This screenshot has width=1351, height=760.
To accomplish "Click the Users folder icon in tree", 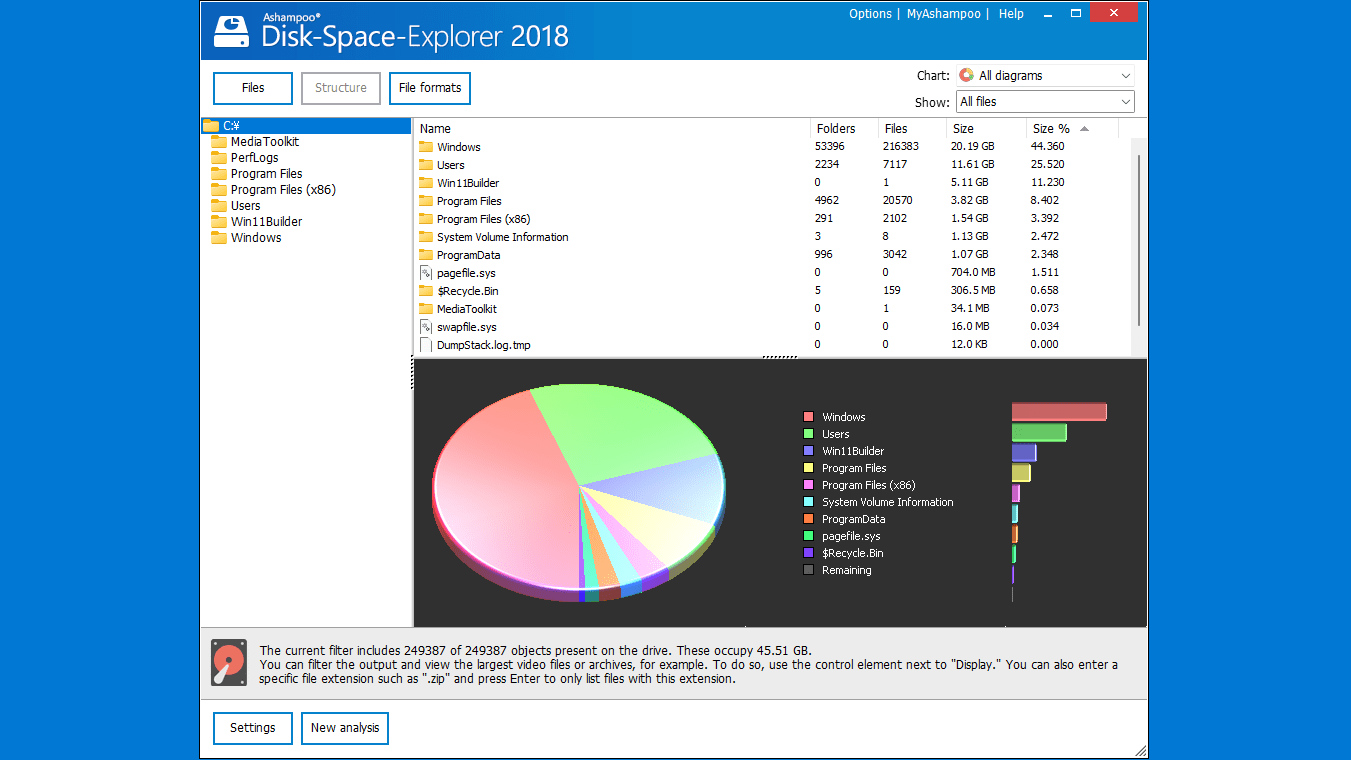I will [219, 206].
